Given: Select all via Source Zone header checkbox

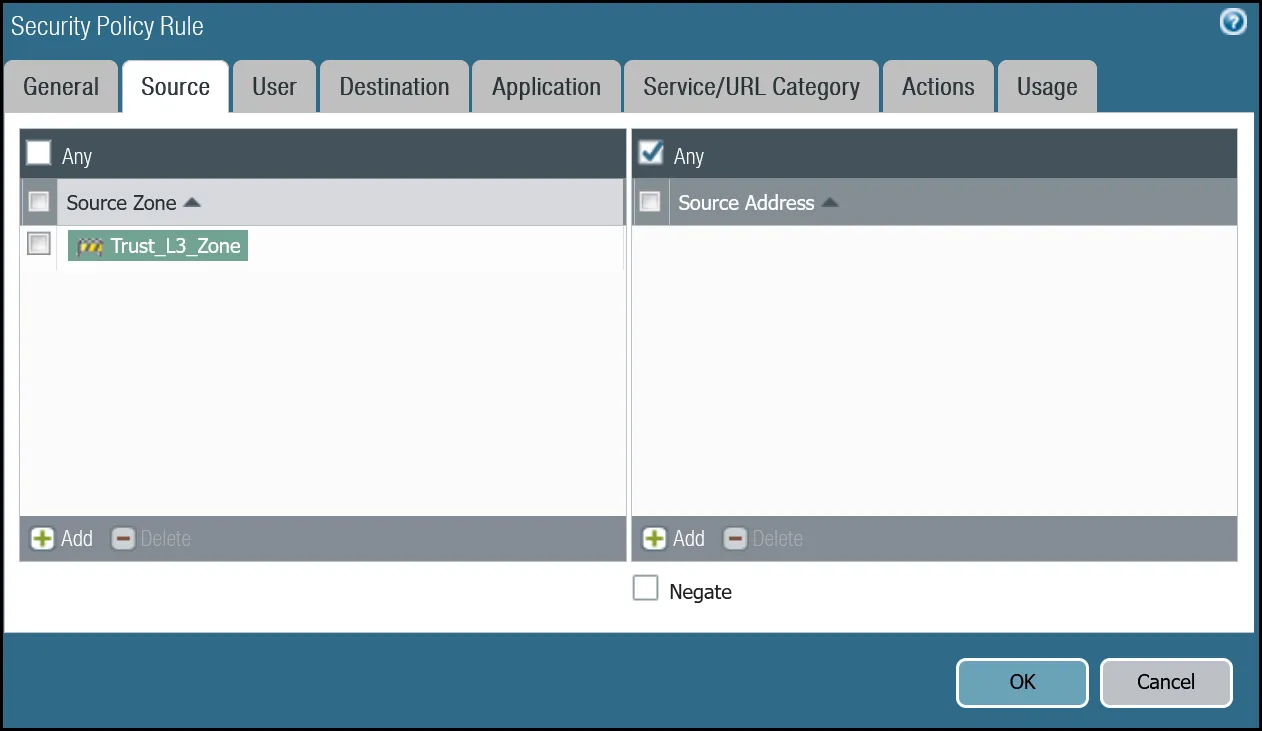Looking at the screenshot, I should click(x=39, y=202).
